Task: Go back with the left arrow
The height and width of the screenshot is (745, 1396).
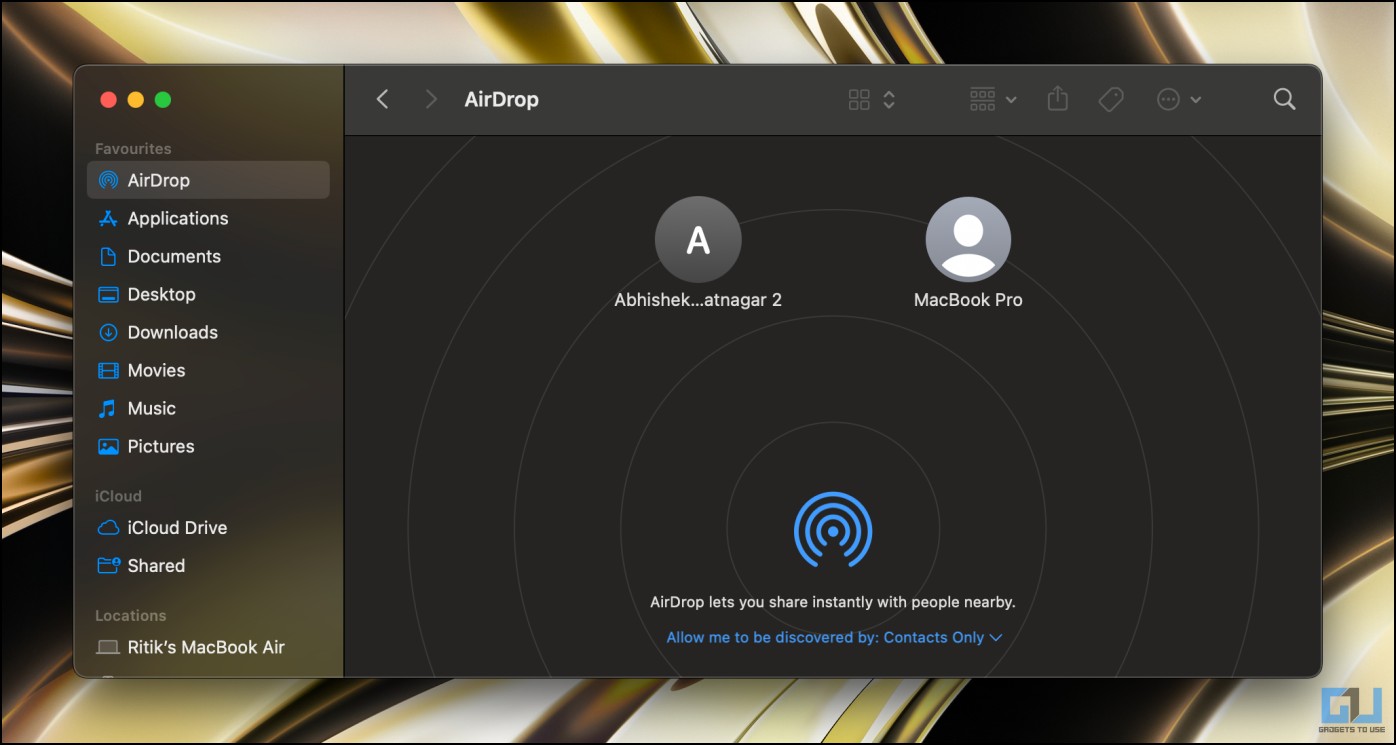Action: point(382,99)
